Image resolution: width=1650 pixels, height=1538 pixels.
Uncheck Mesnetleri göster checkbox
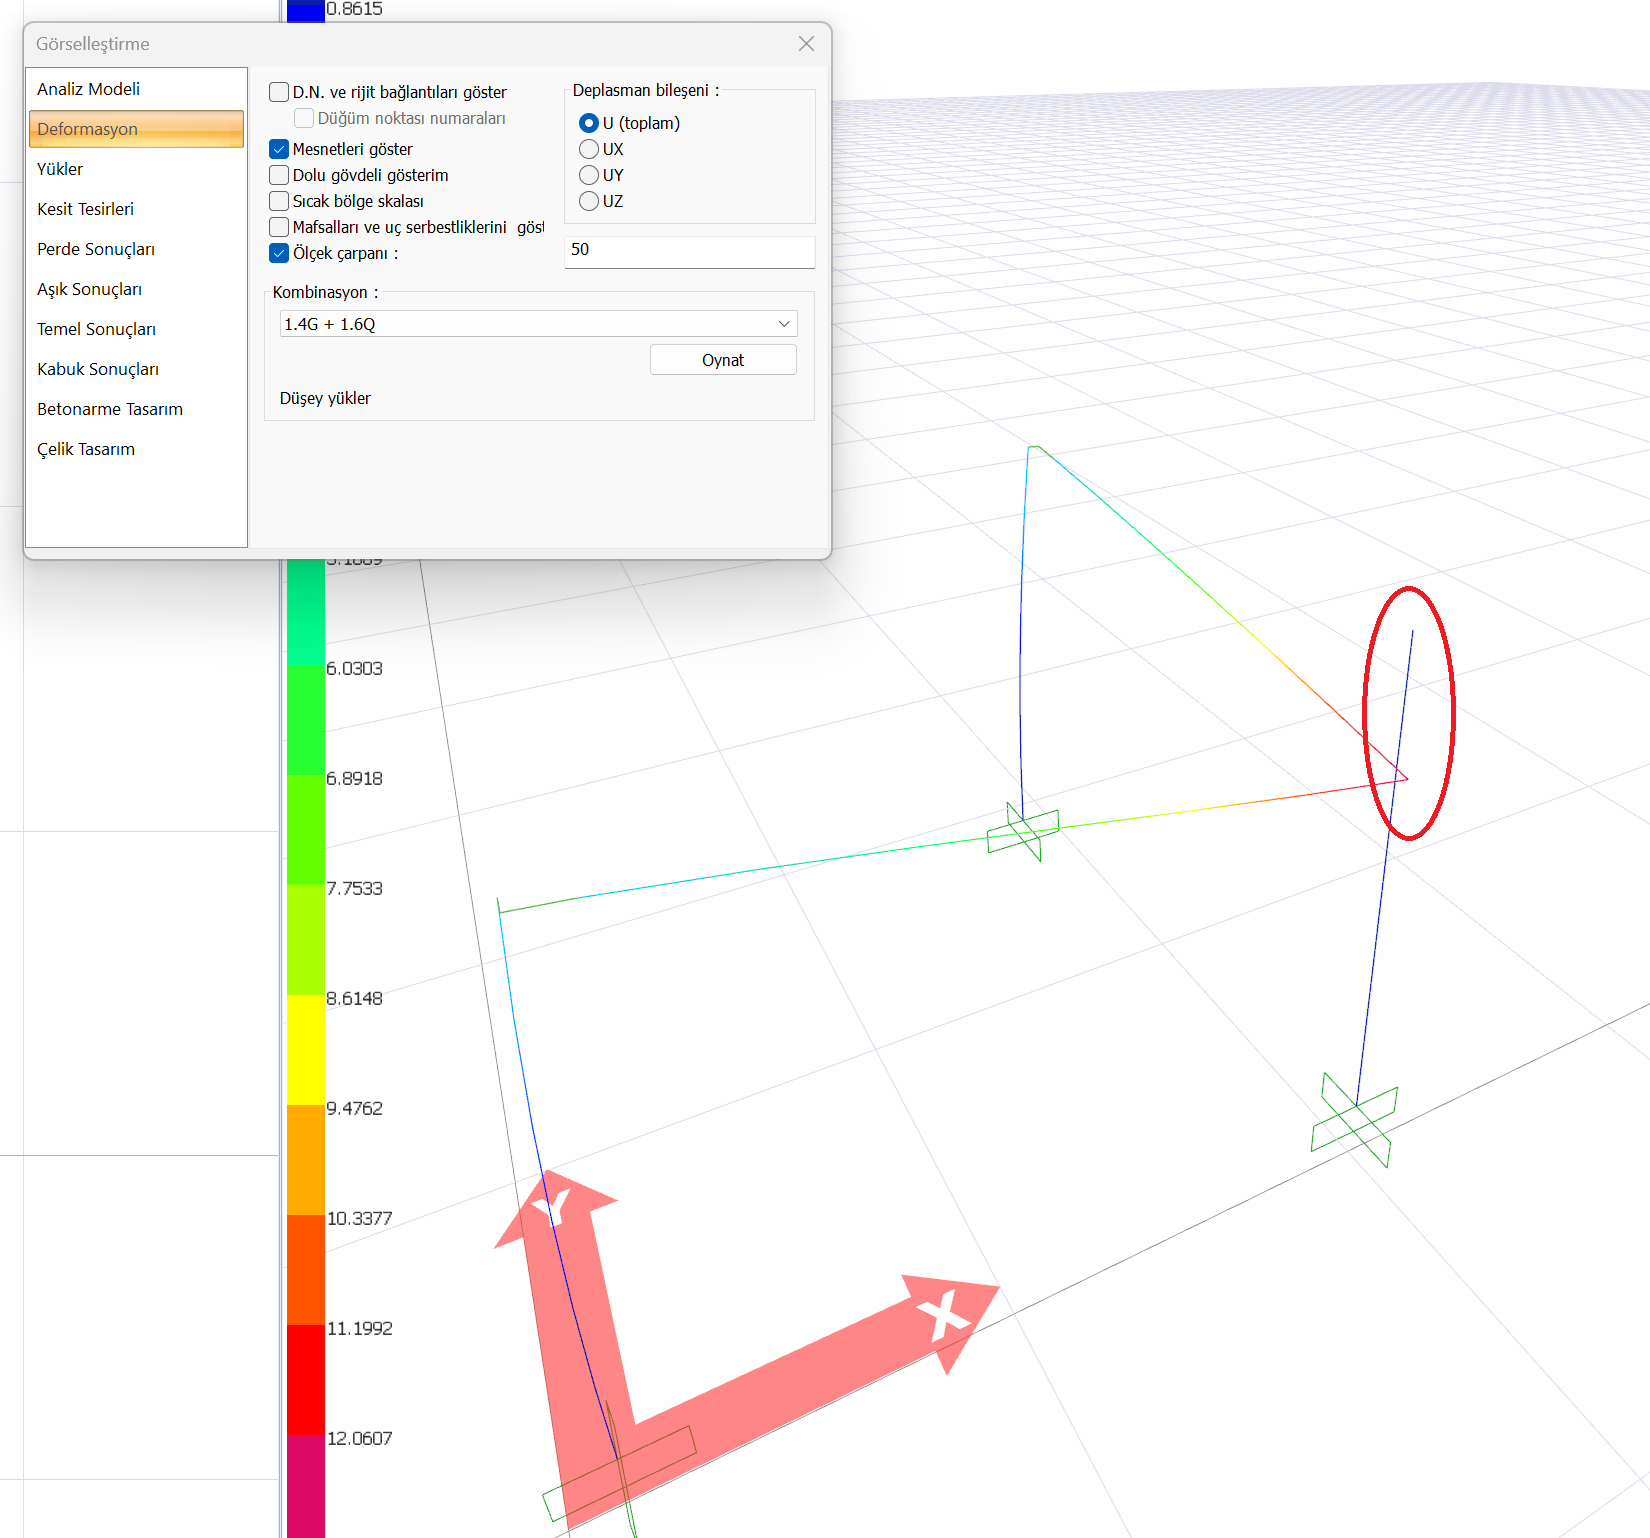[x=280, y=149]
